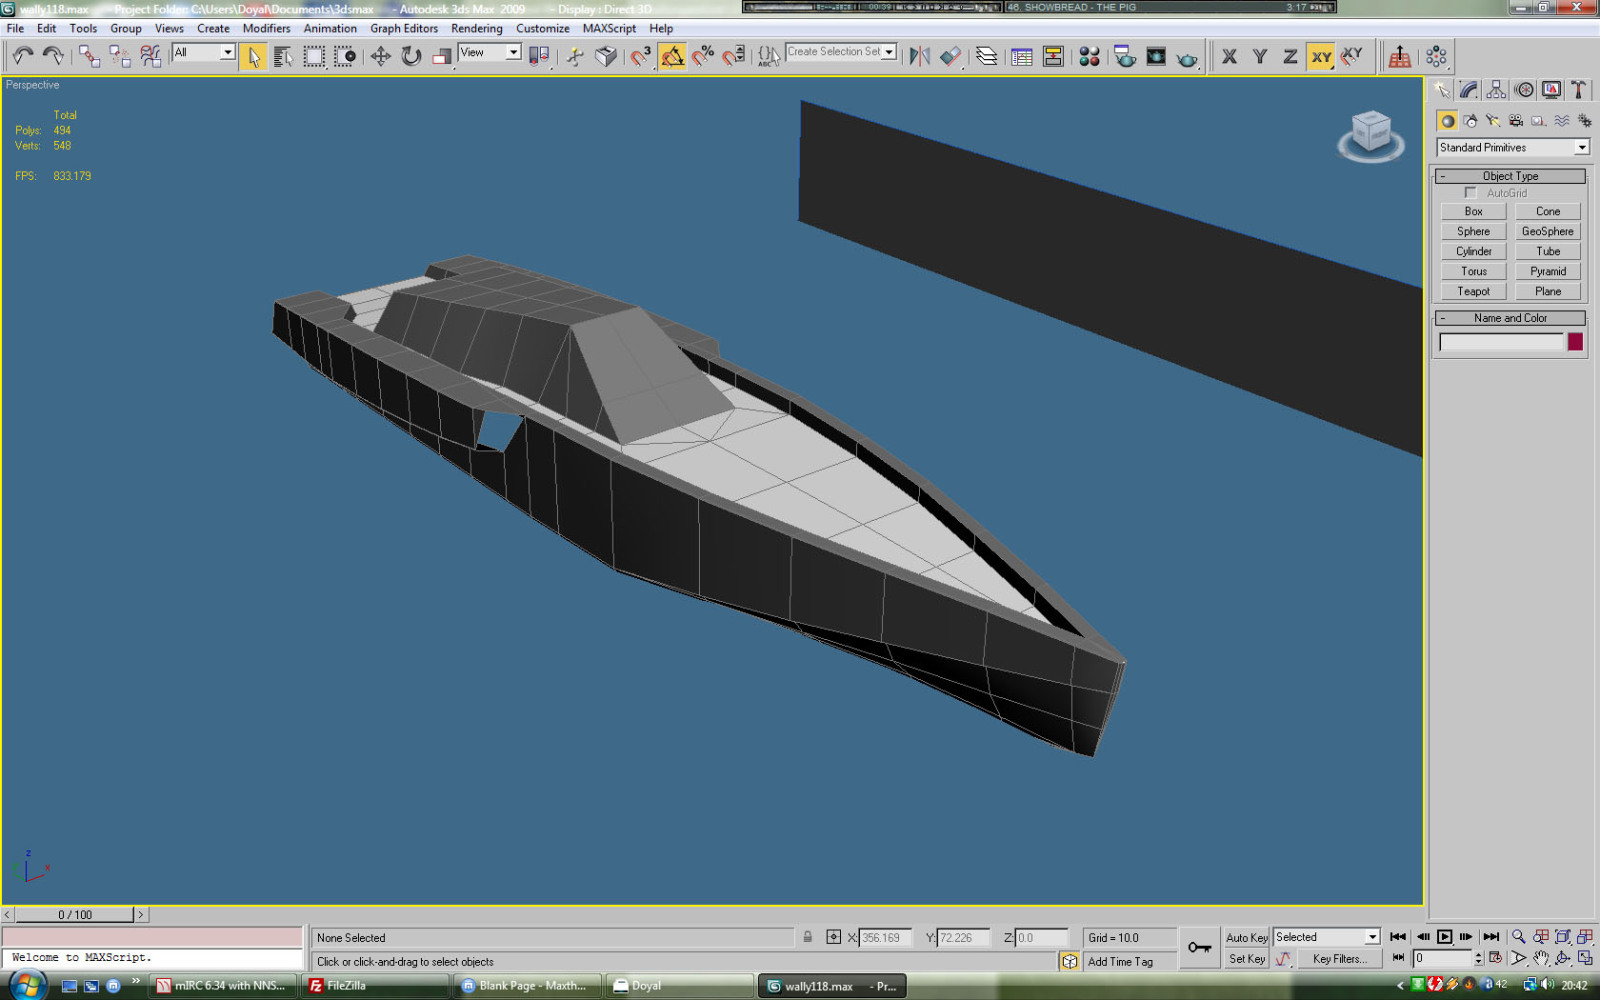This screenshot has width=1600, height=1000.
Task: Open the Modifiers menu
Action: (266, 28)
